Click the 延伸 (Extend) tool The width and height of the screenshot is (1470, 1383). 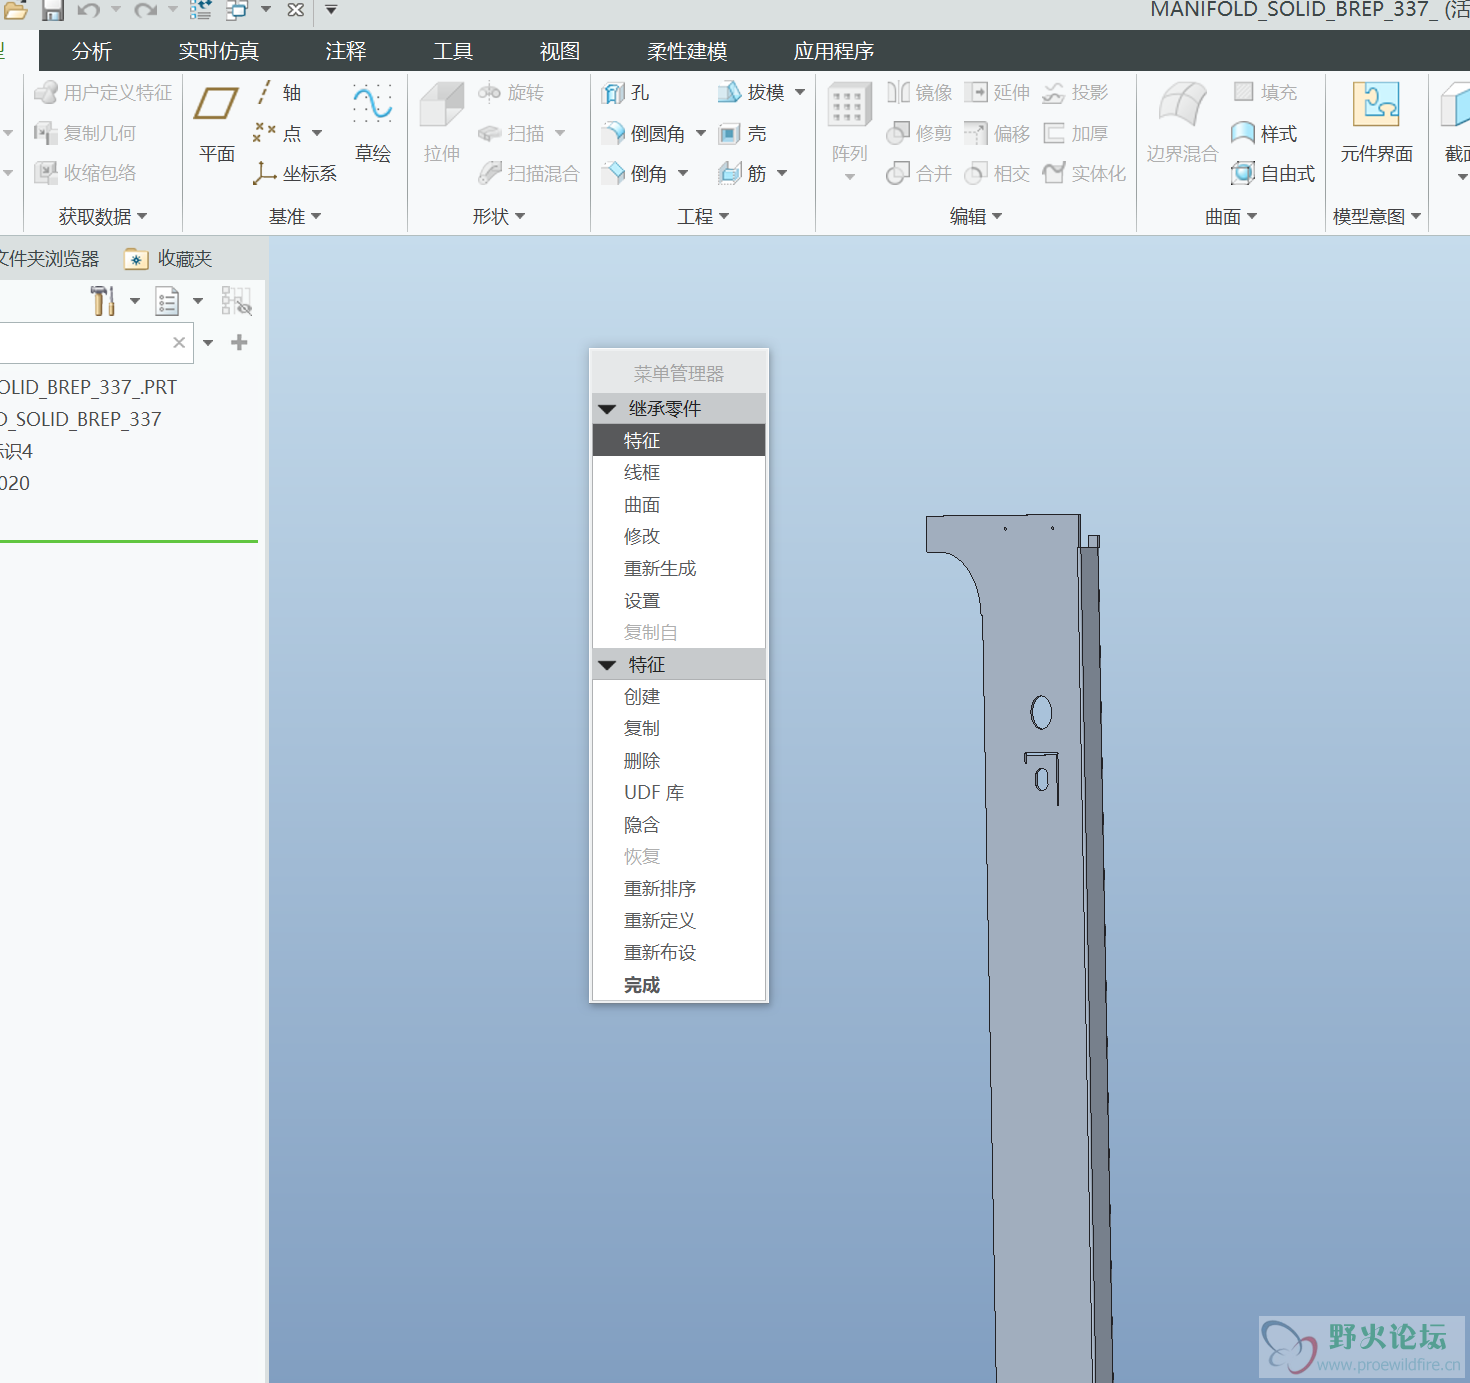[x=997, y=93]
